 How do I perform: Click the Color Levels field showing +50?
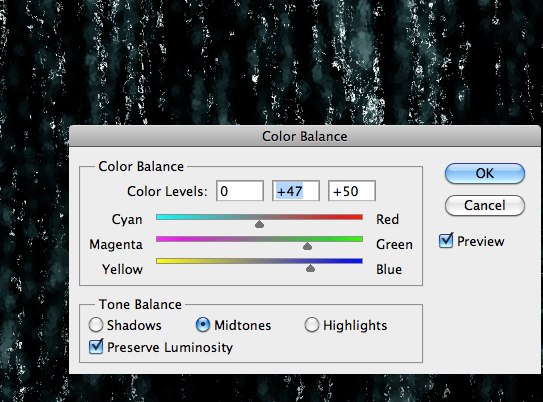(352, 190)
